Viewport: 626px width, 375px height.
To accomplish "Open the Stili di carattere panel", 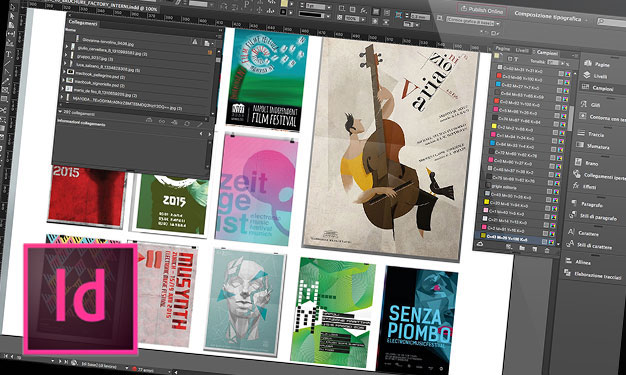I will point(589,245).
